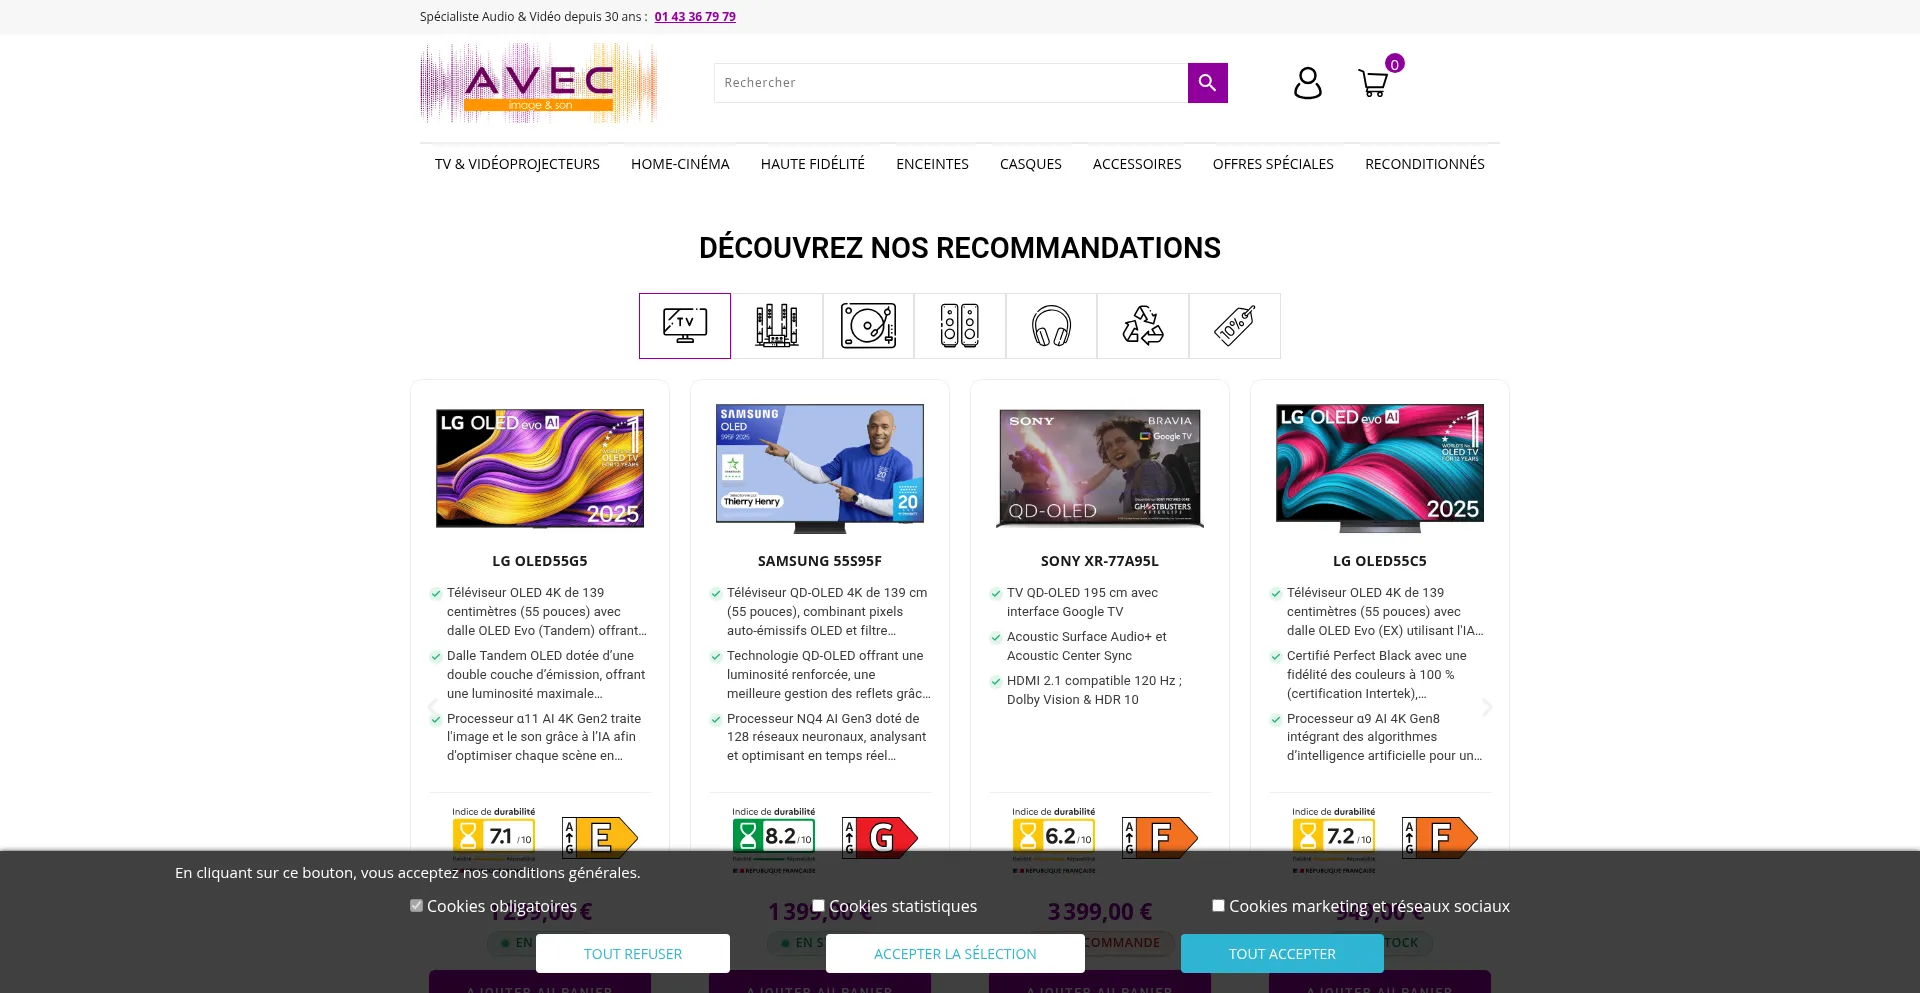Viewport: 1920px width, 993px height.
Task: Open the Sony XR-77A95L product title
Action: [x=1100, y=561]
